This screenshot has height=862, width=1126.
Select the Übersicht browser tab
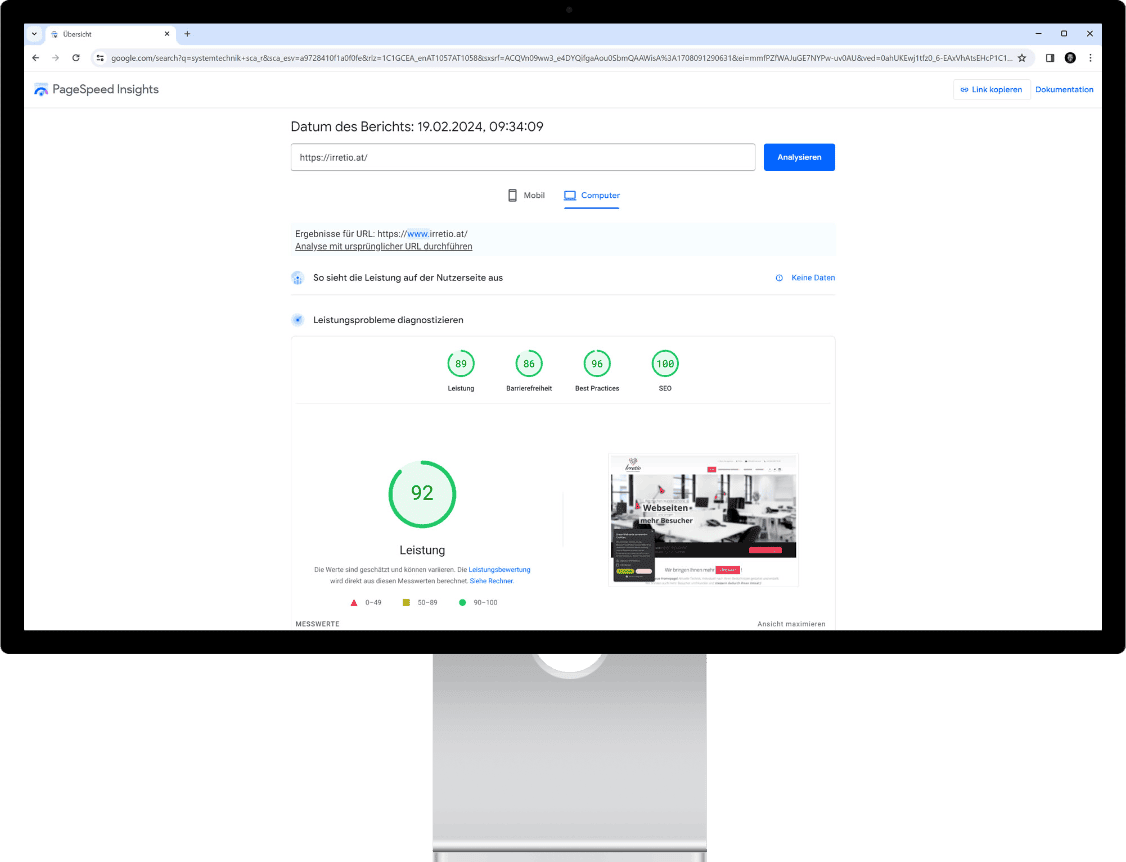(x=110, y=34)
